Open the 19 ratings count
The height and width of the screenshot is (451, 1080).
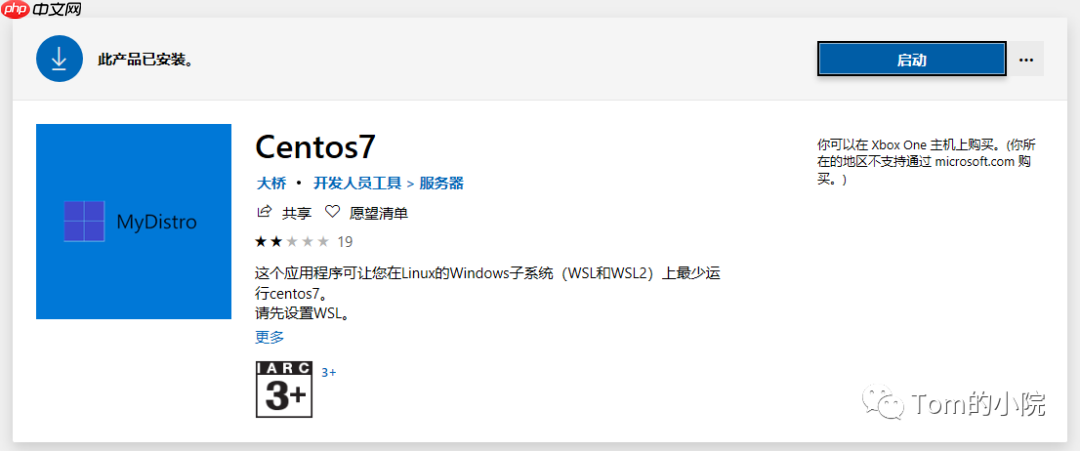click(x=345, y=242)
